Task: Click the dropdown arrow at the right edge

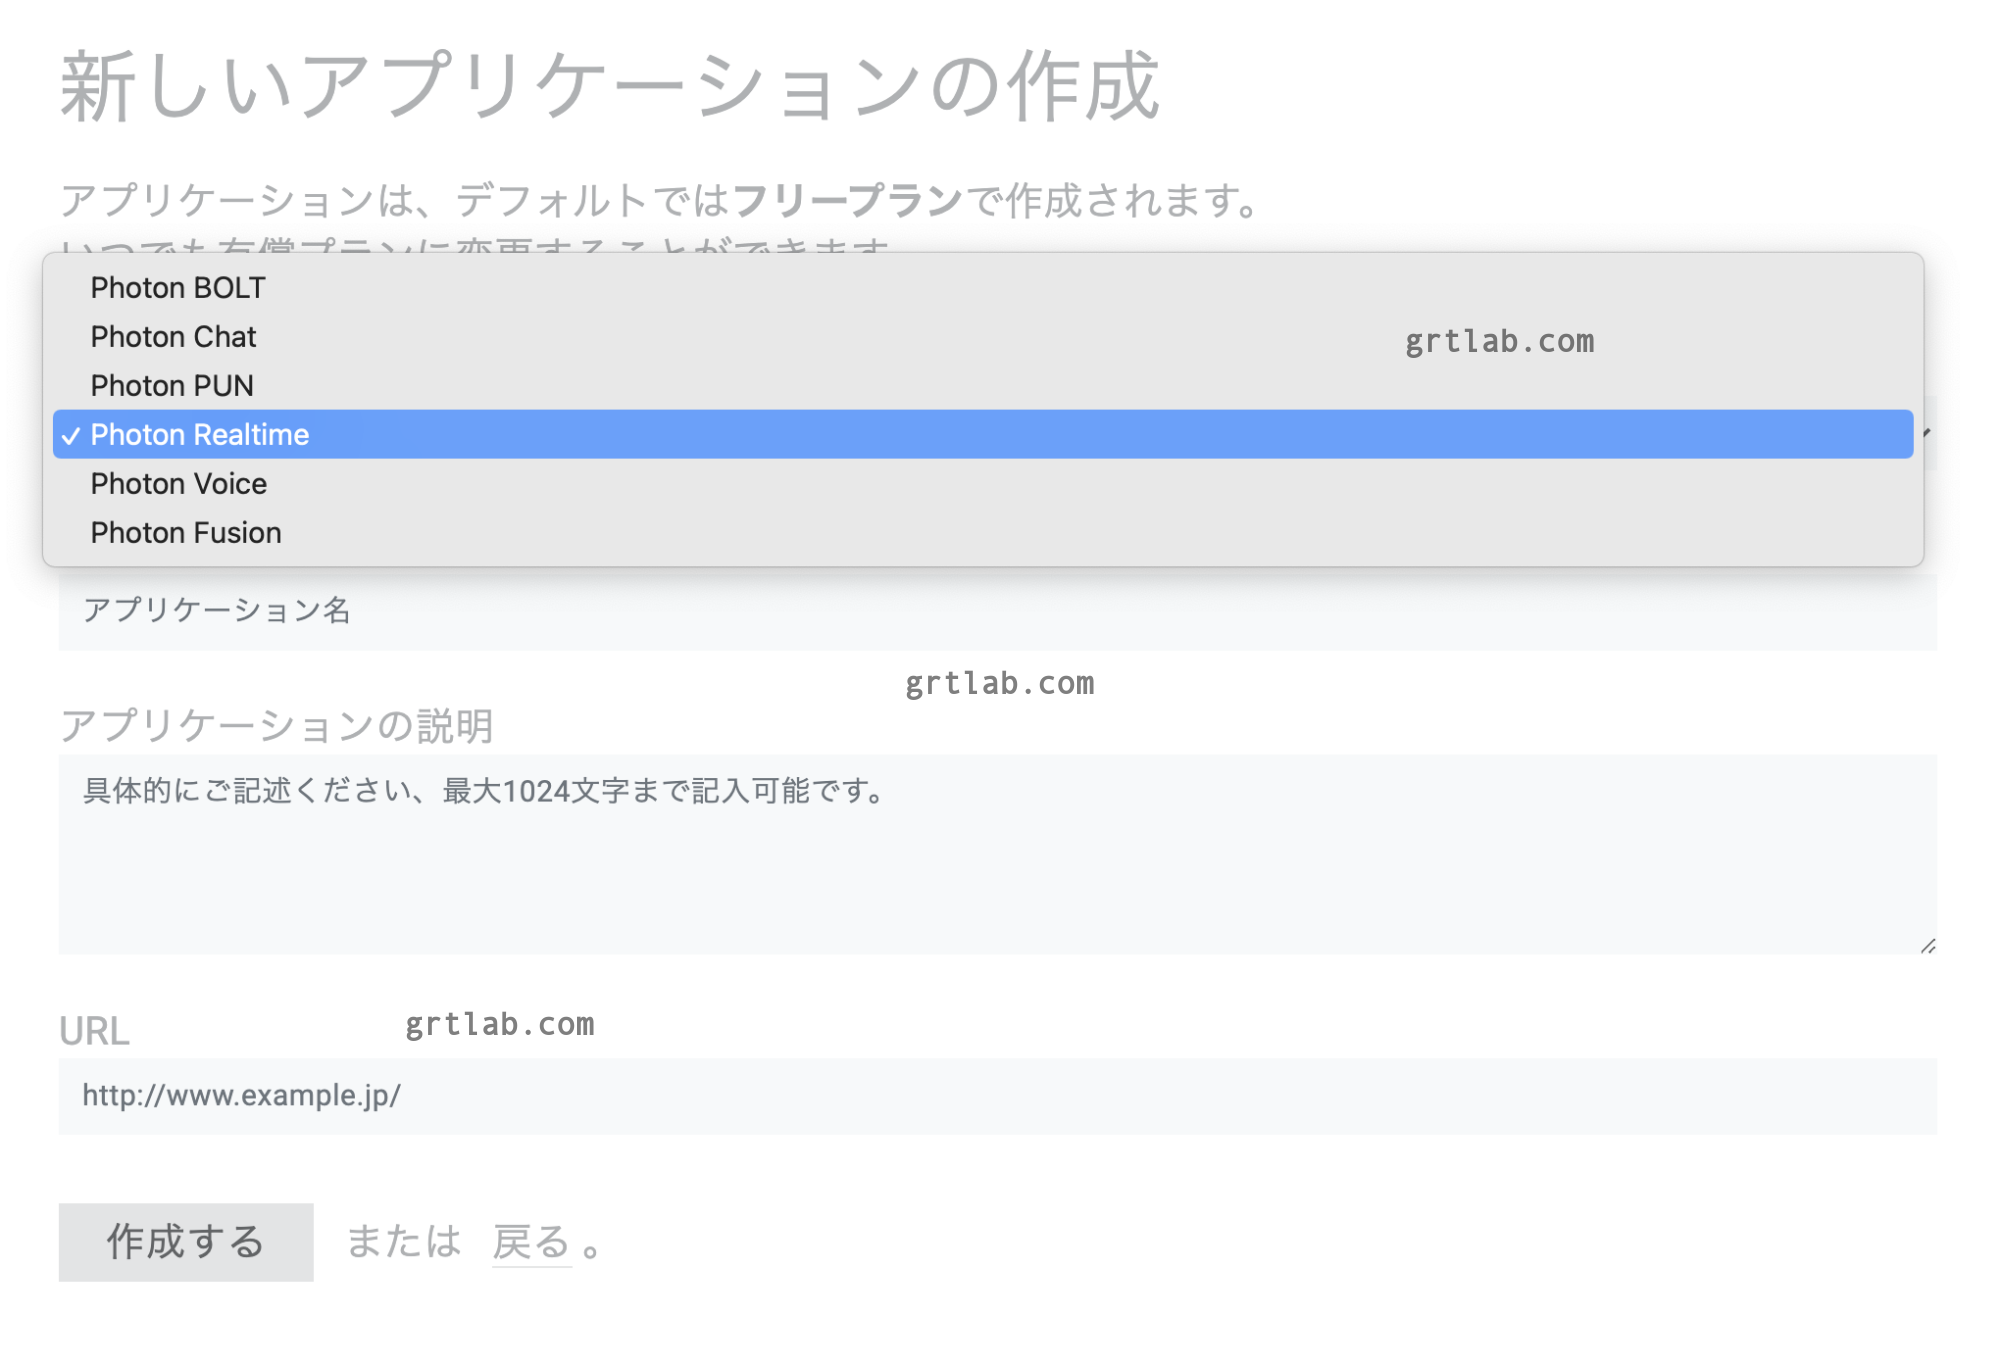Action: [1926, 433]
